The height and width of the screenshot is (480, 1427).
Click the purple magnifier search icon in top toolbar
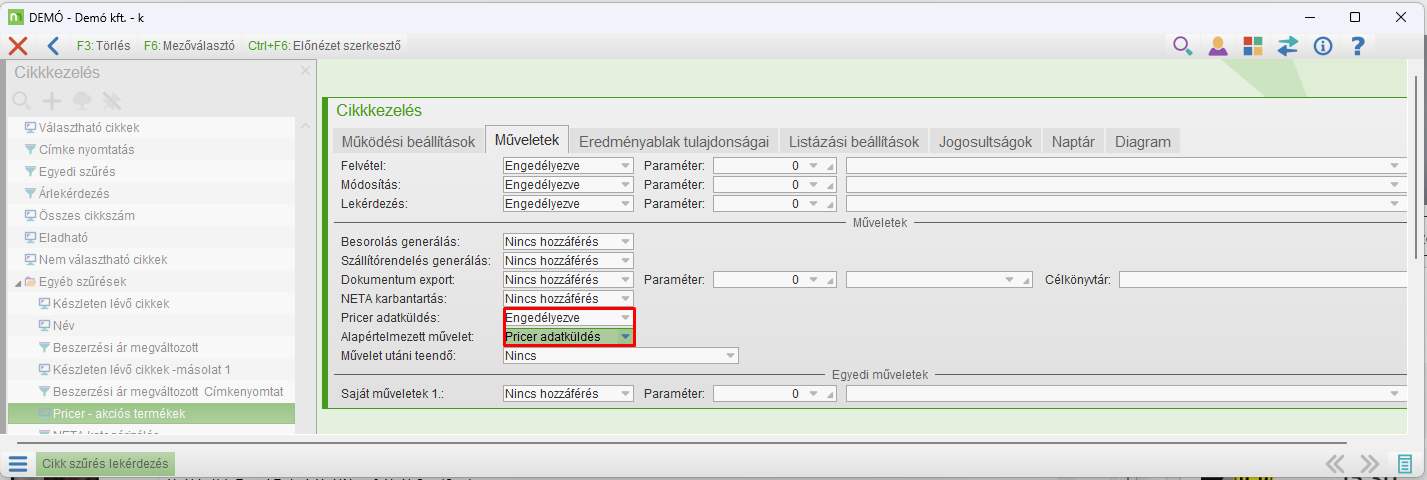click(1183, 45)
